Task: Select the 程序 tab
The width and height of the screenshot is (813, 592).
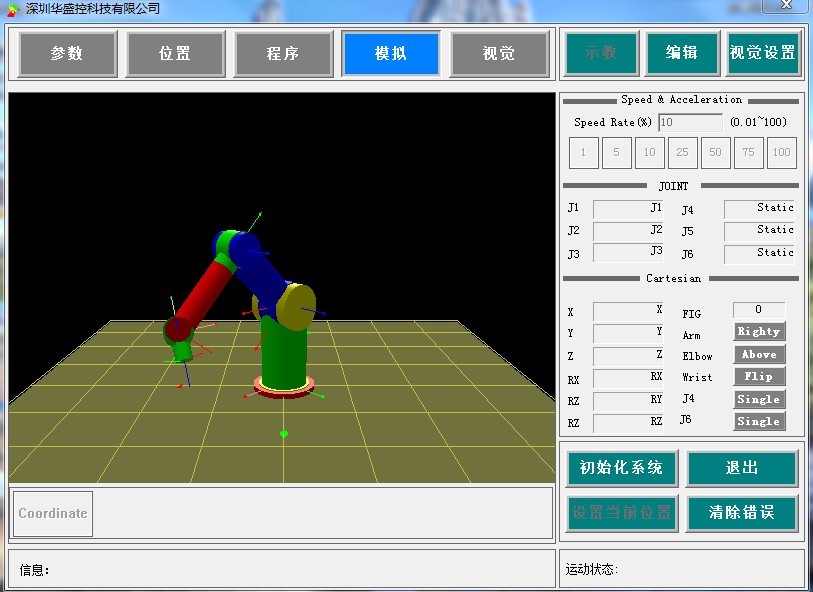Action: click(283, 54)
